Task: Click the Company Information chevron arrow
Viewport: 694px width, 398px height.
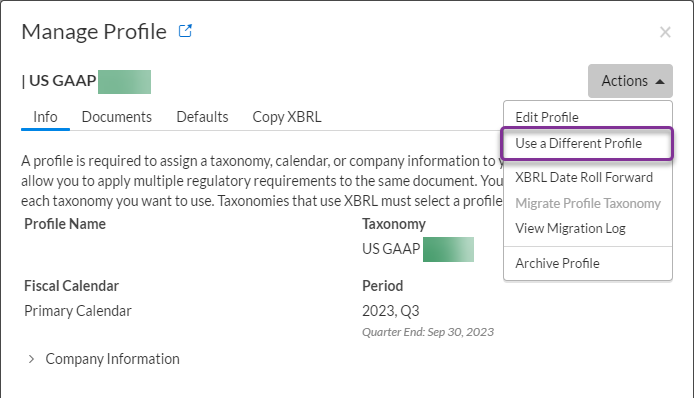Action: [x=31, y=359]
